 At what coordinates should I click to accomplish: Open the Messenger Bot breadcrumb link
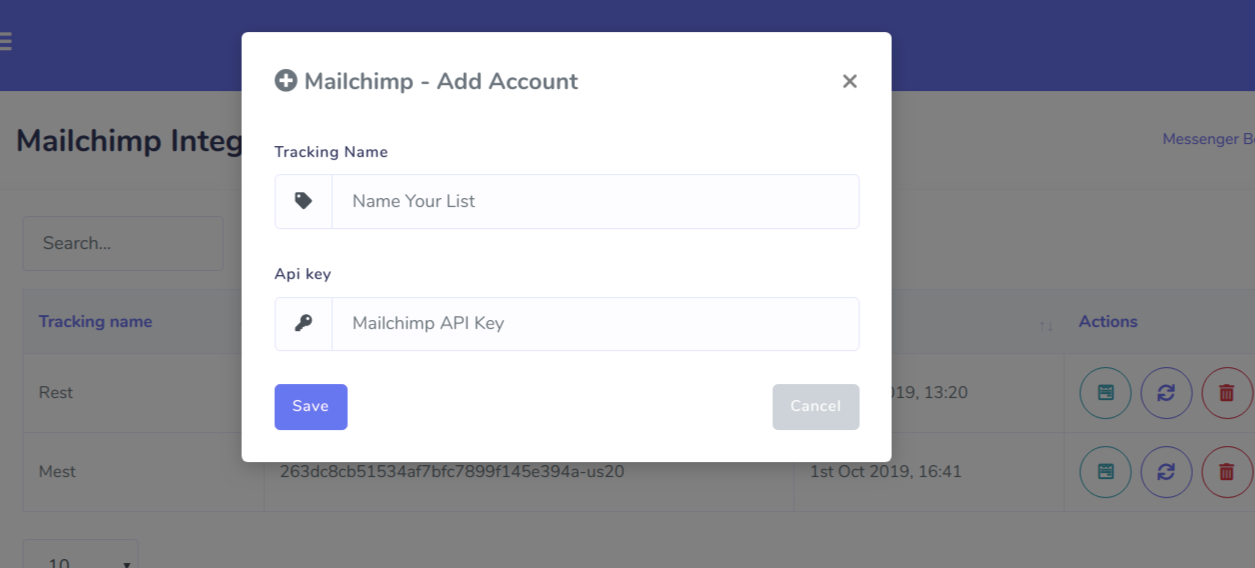point(1208,139)
